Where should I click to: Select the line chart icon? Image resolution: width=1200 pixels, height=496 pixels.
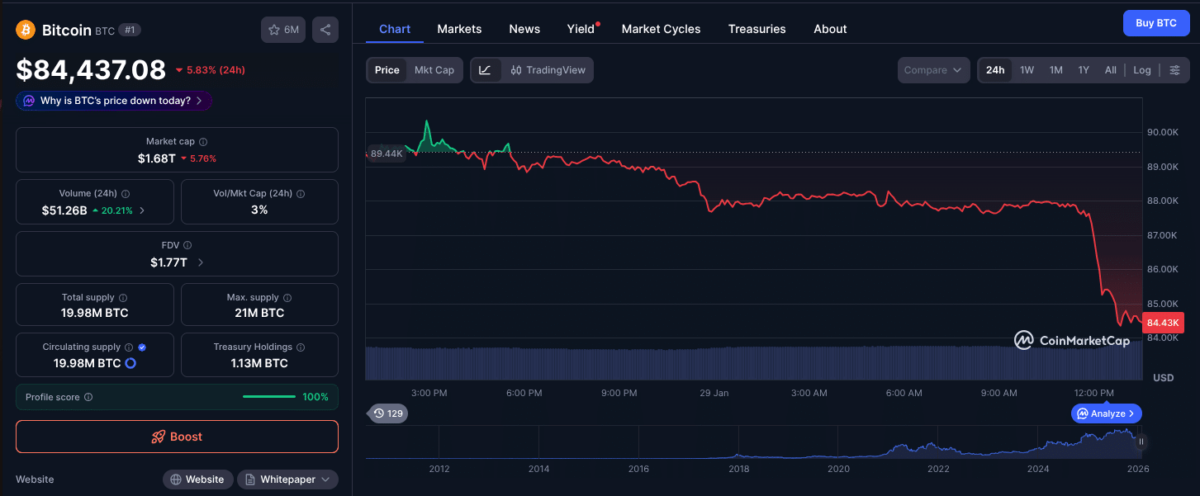pos(485,70)
